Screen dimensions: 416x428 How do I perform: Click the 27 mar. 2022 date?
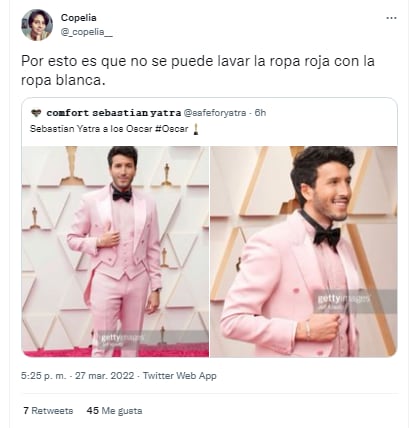tap(105, 376)
